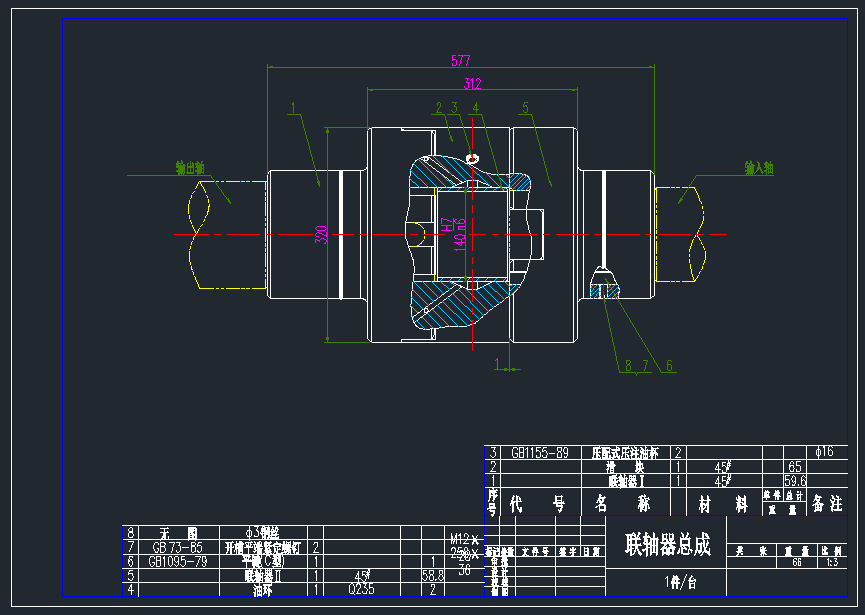Image resolution: width=865 pixels, height=615 pixels.
Task: Select the part name φ3钢丝
Action: 263,533
